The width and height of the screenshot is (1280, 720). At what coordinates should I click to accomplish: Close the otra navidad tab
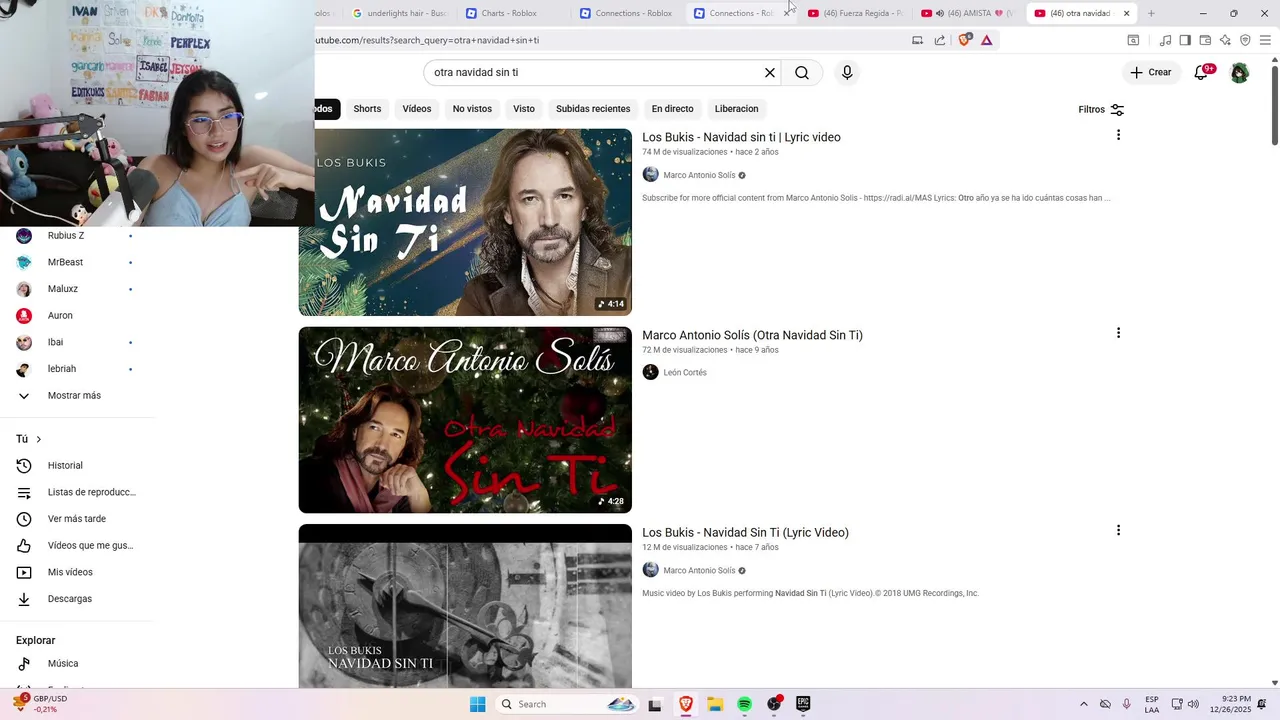(1127, 13)
